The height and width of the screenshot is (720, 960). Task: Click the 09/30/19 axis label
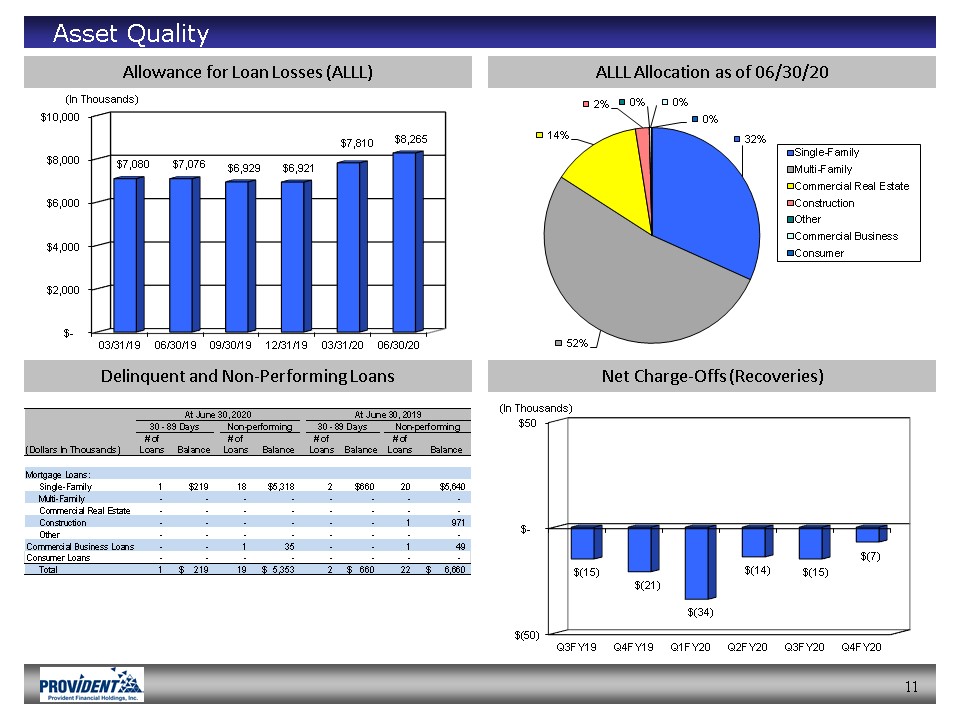230,345
